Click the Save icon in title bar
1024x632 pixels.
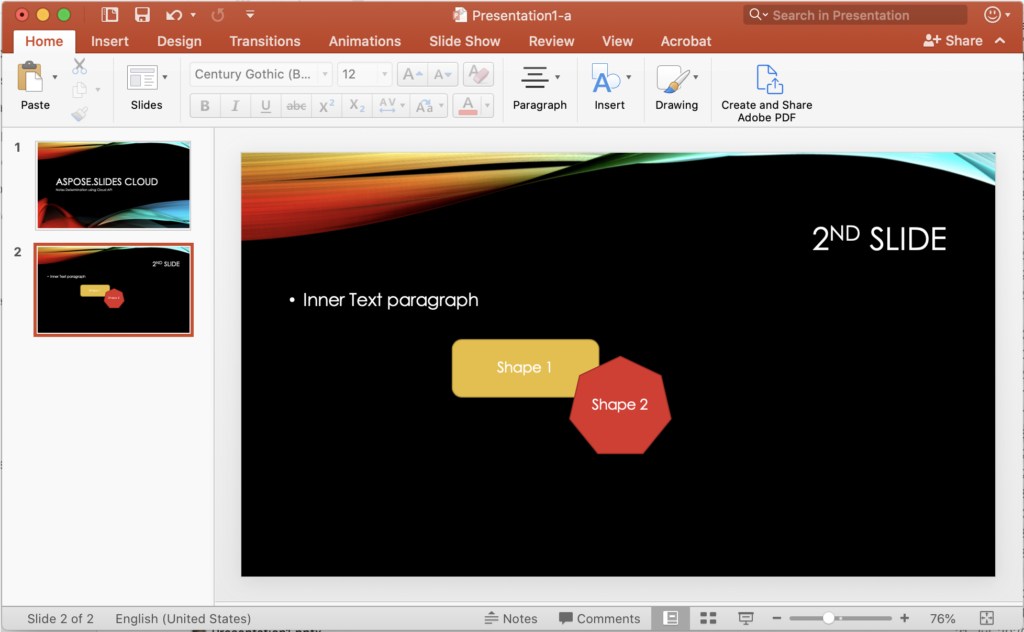point(142,15)
